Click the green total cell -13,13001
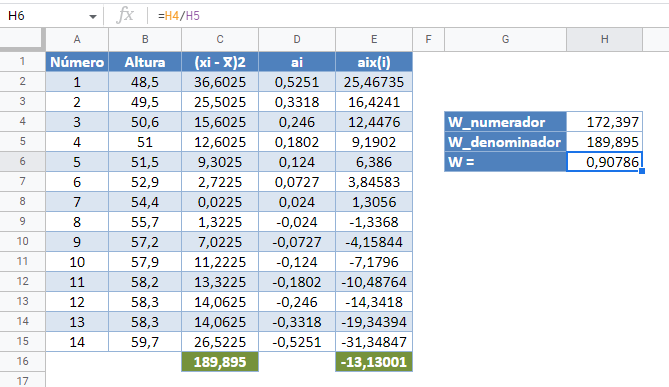This screenshot has width=669, height=387. 374,362
